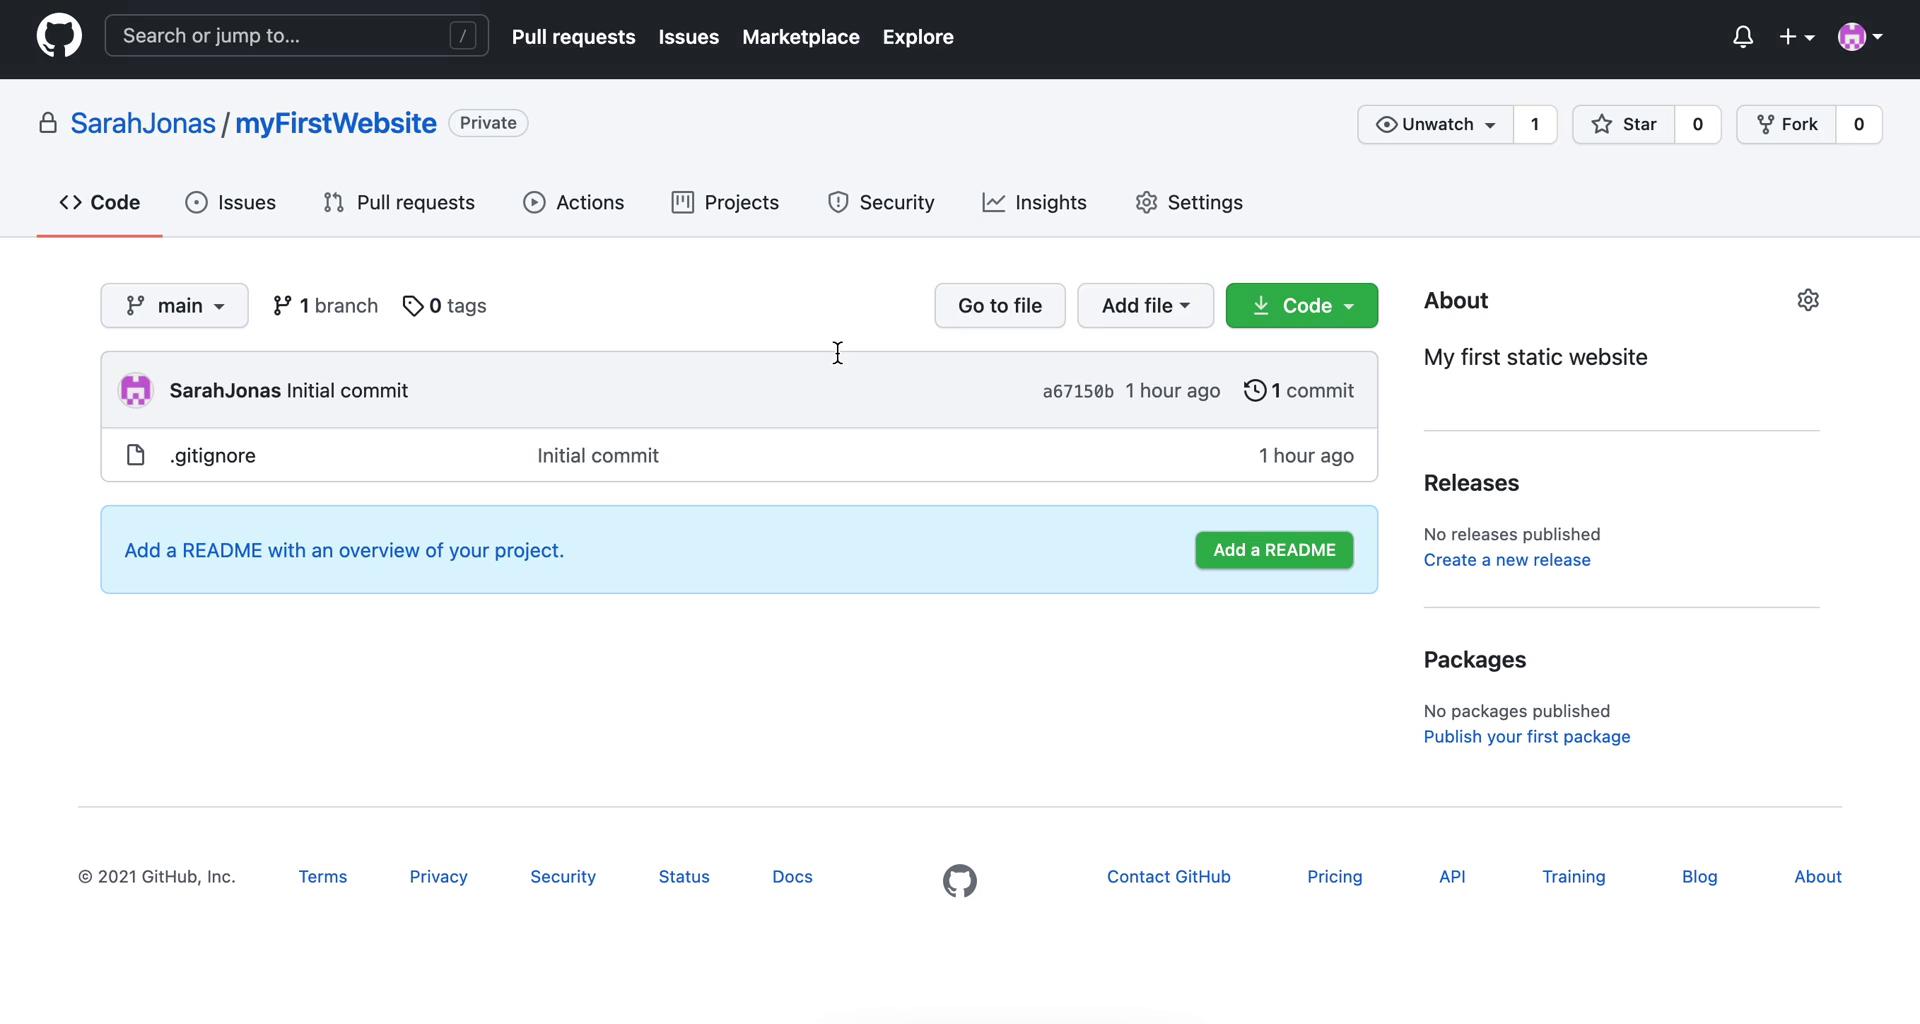This screenshot has height=1024, width=1920.
Task: Open Issues in top navigation
Action: (x=689, y=37)
